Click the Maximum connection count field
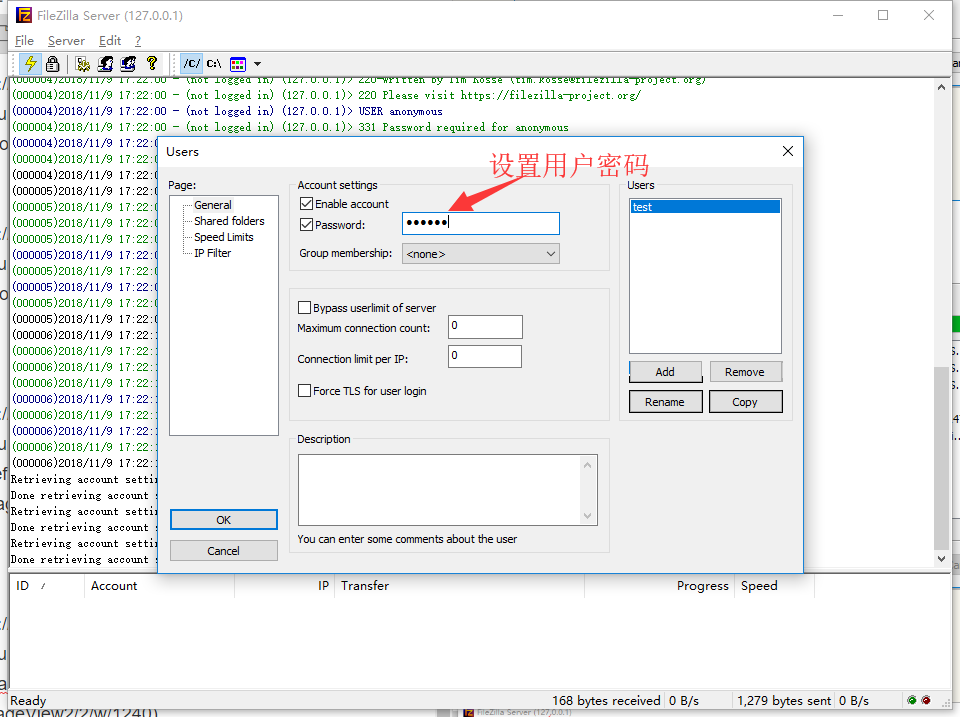Screen dimensions: 960x717 485,326
